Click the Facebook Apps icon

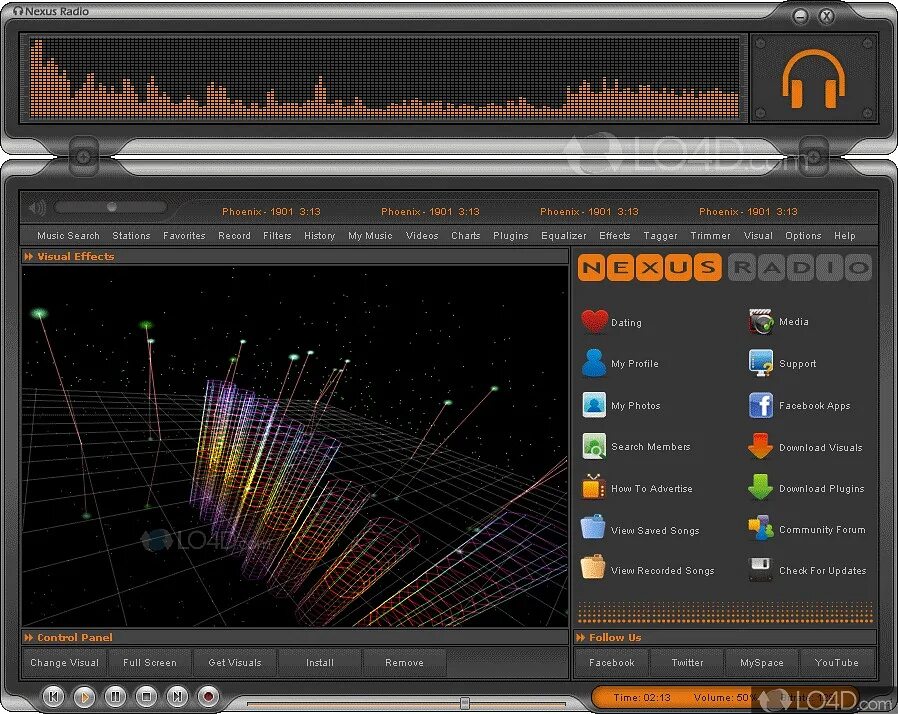[761, 405]
